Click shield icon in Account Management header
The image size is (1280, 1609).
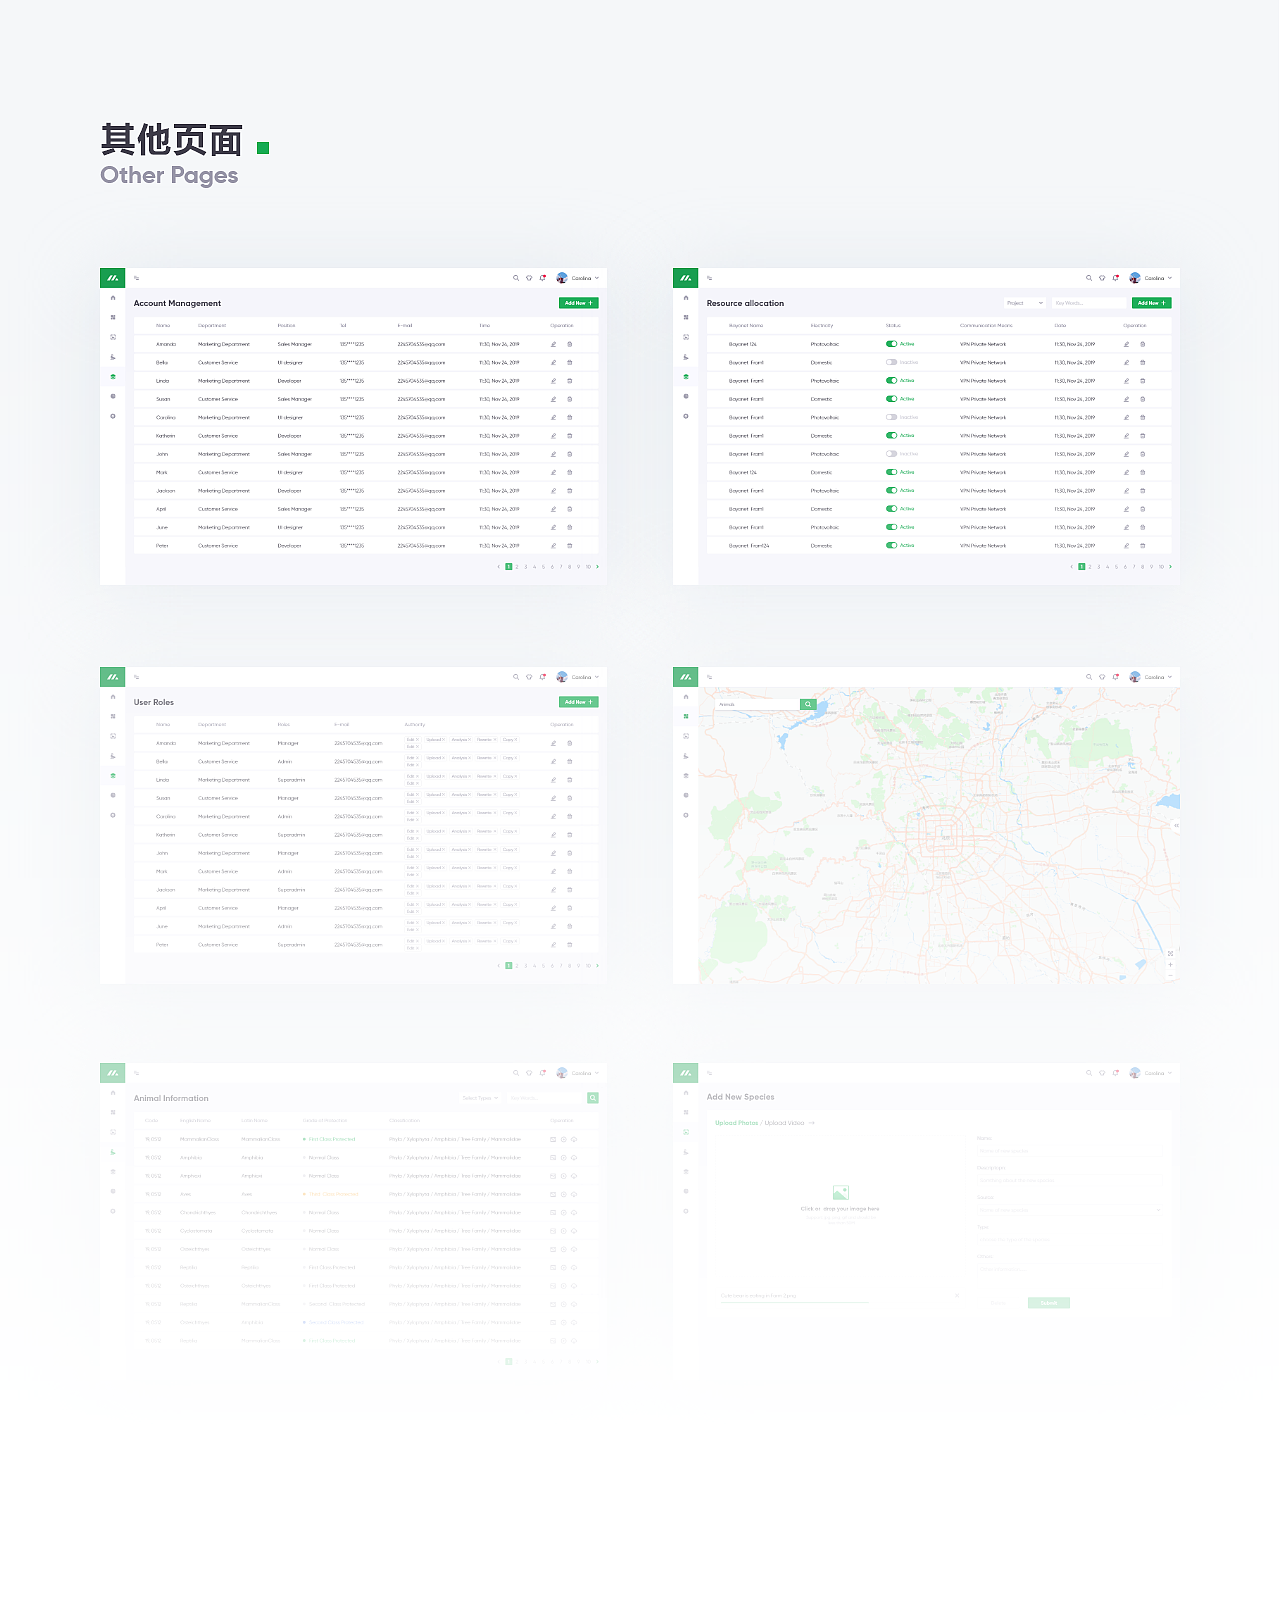point(529,278)
